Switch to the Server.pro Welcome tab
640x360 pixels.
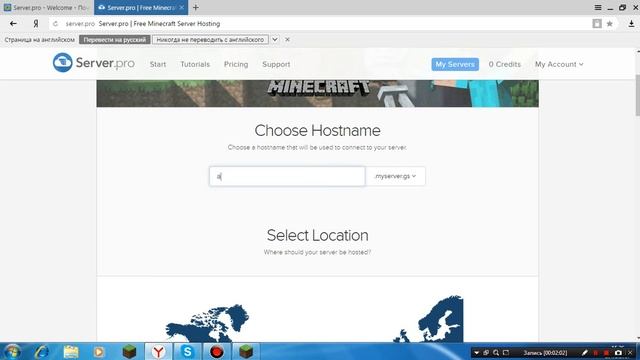tap(46, 7)
